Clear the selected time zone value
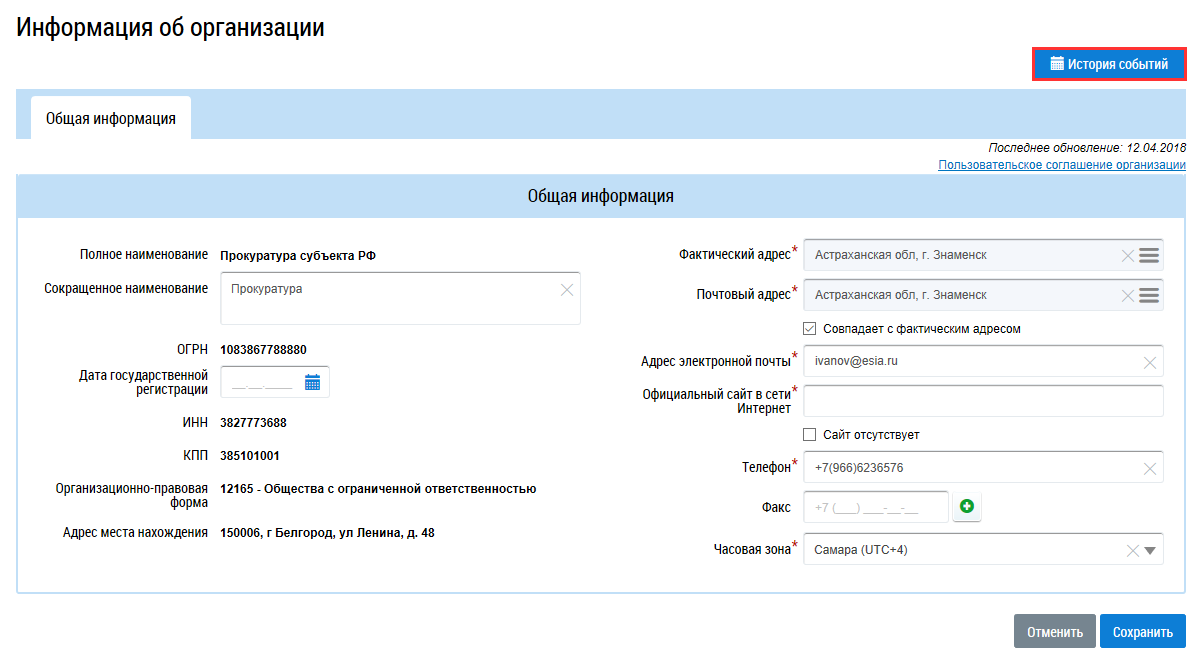 tap(1132, 550)
